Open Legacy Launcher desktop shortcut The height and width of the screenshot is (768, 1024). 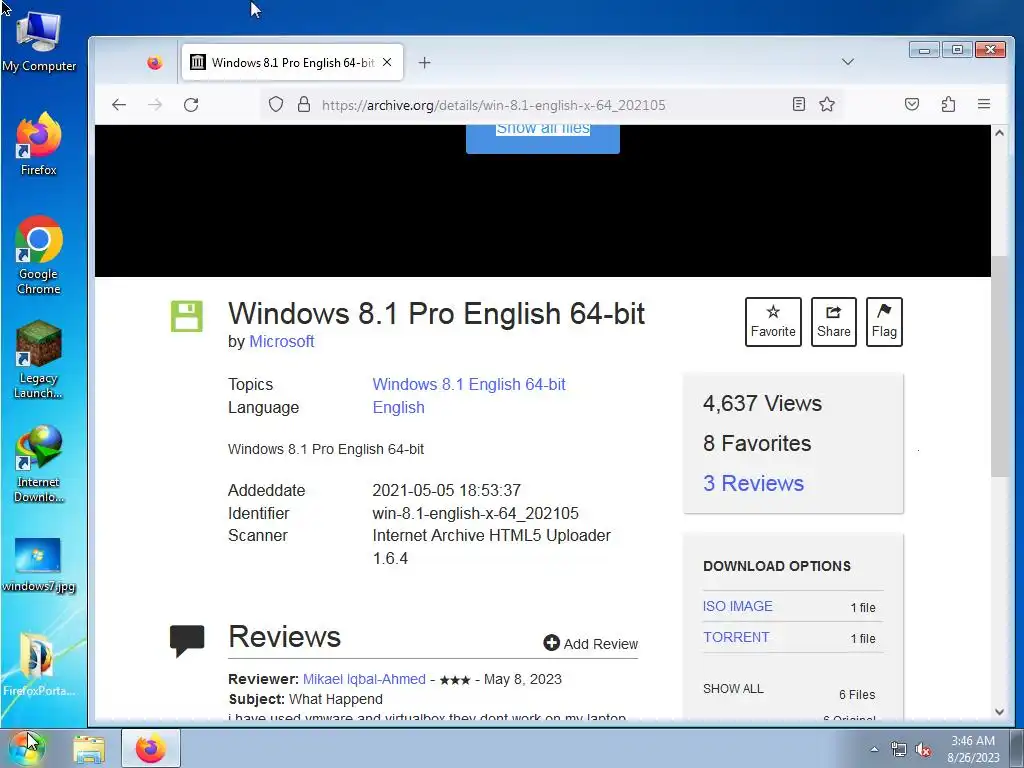(39, 359)
